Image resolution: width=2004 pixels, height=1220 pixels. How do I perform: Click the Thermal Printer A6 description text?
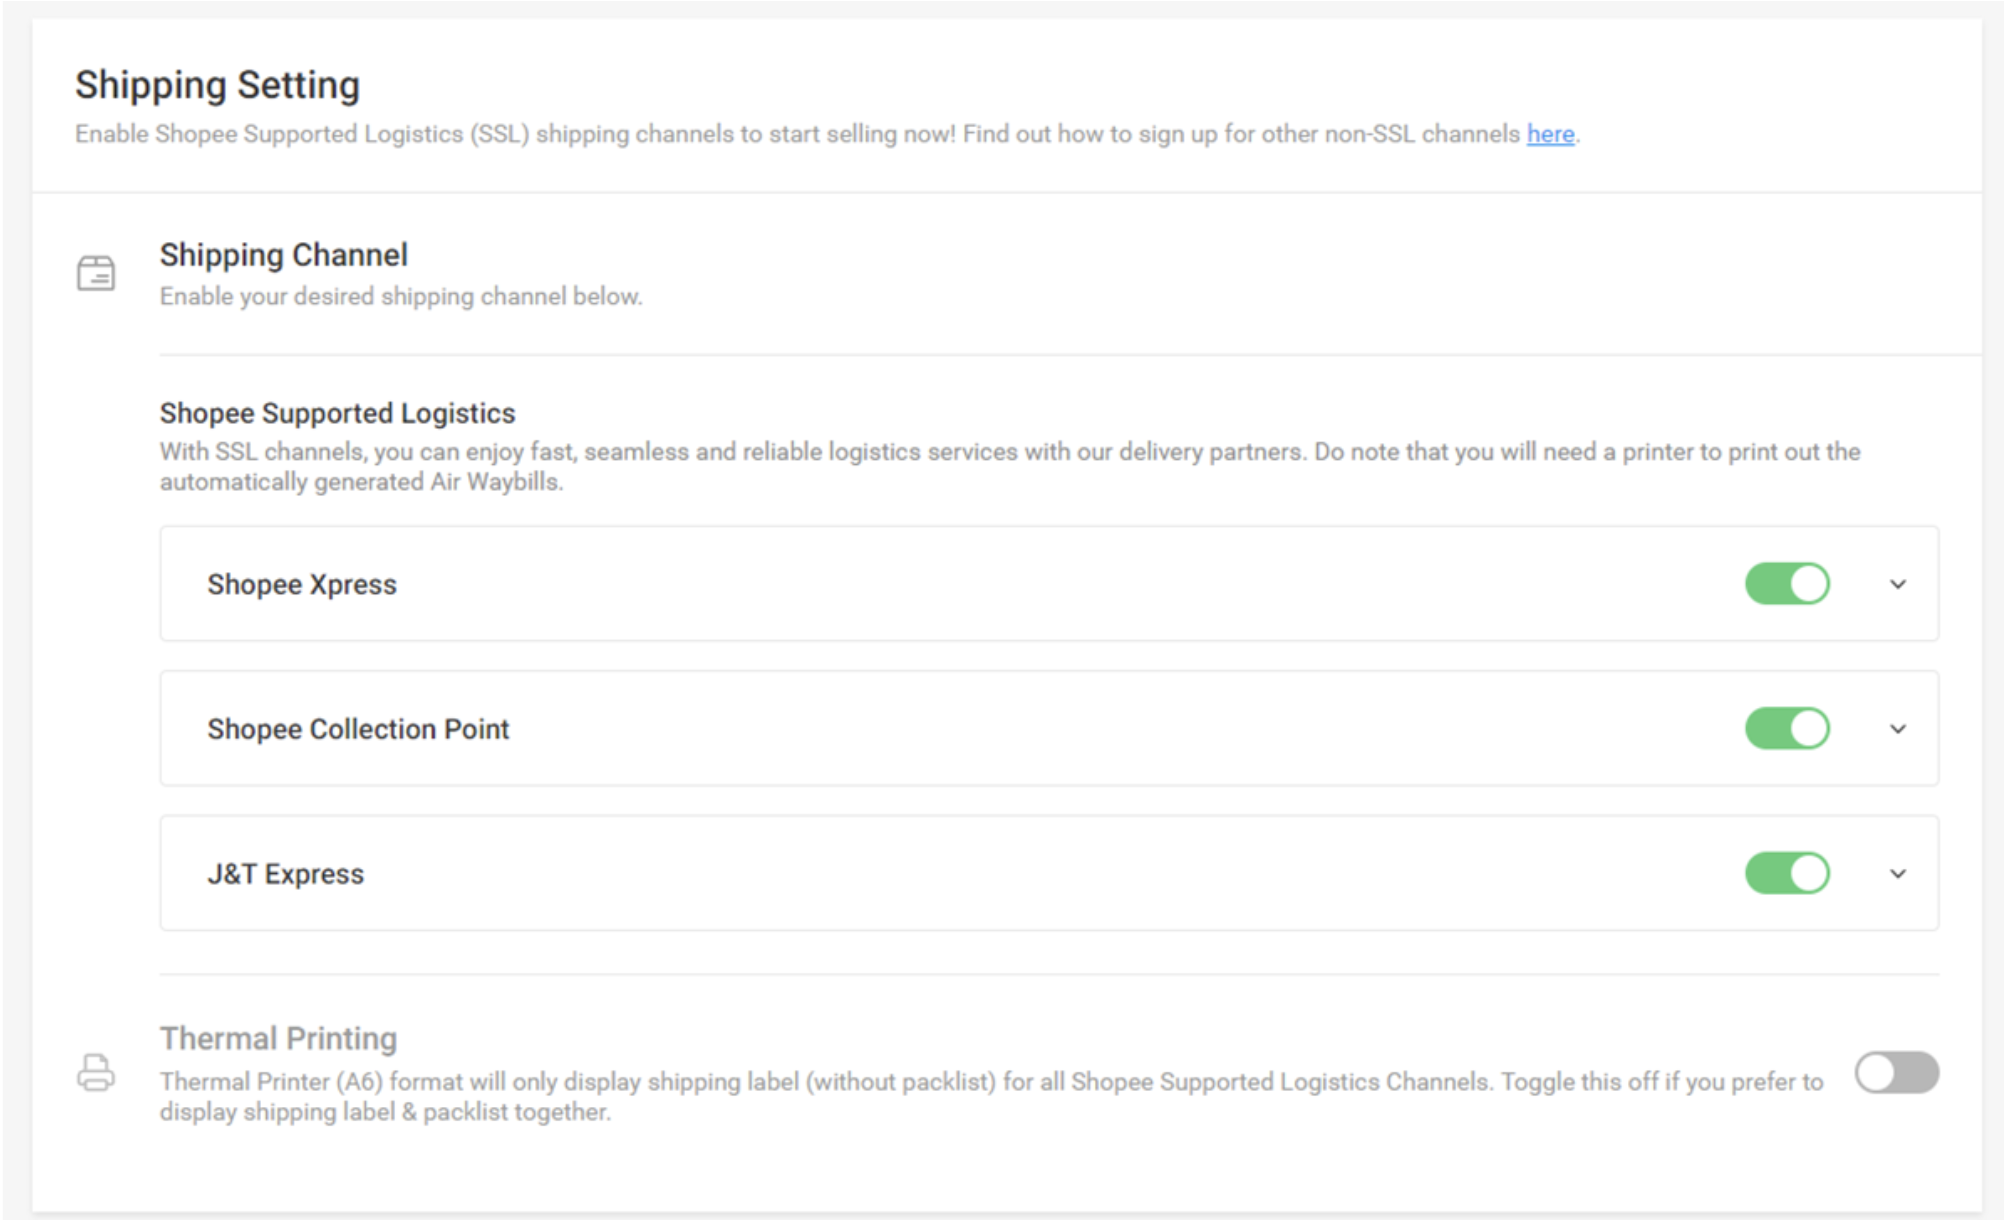click(992, 1097)
